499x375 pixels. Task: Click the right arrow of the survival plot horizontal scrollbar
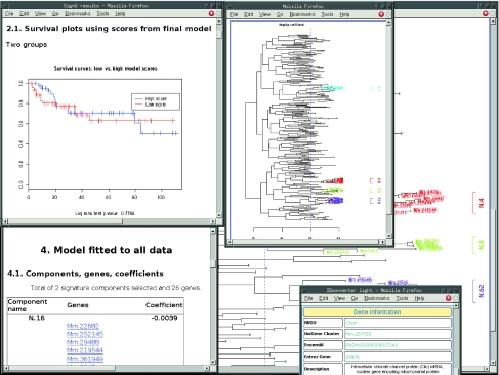click(x=213, y=221)
